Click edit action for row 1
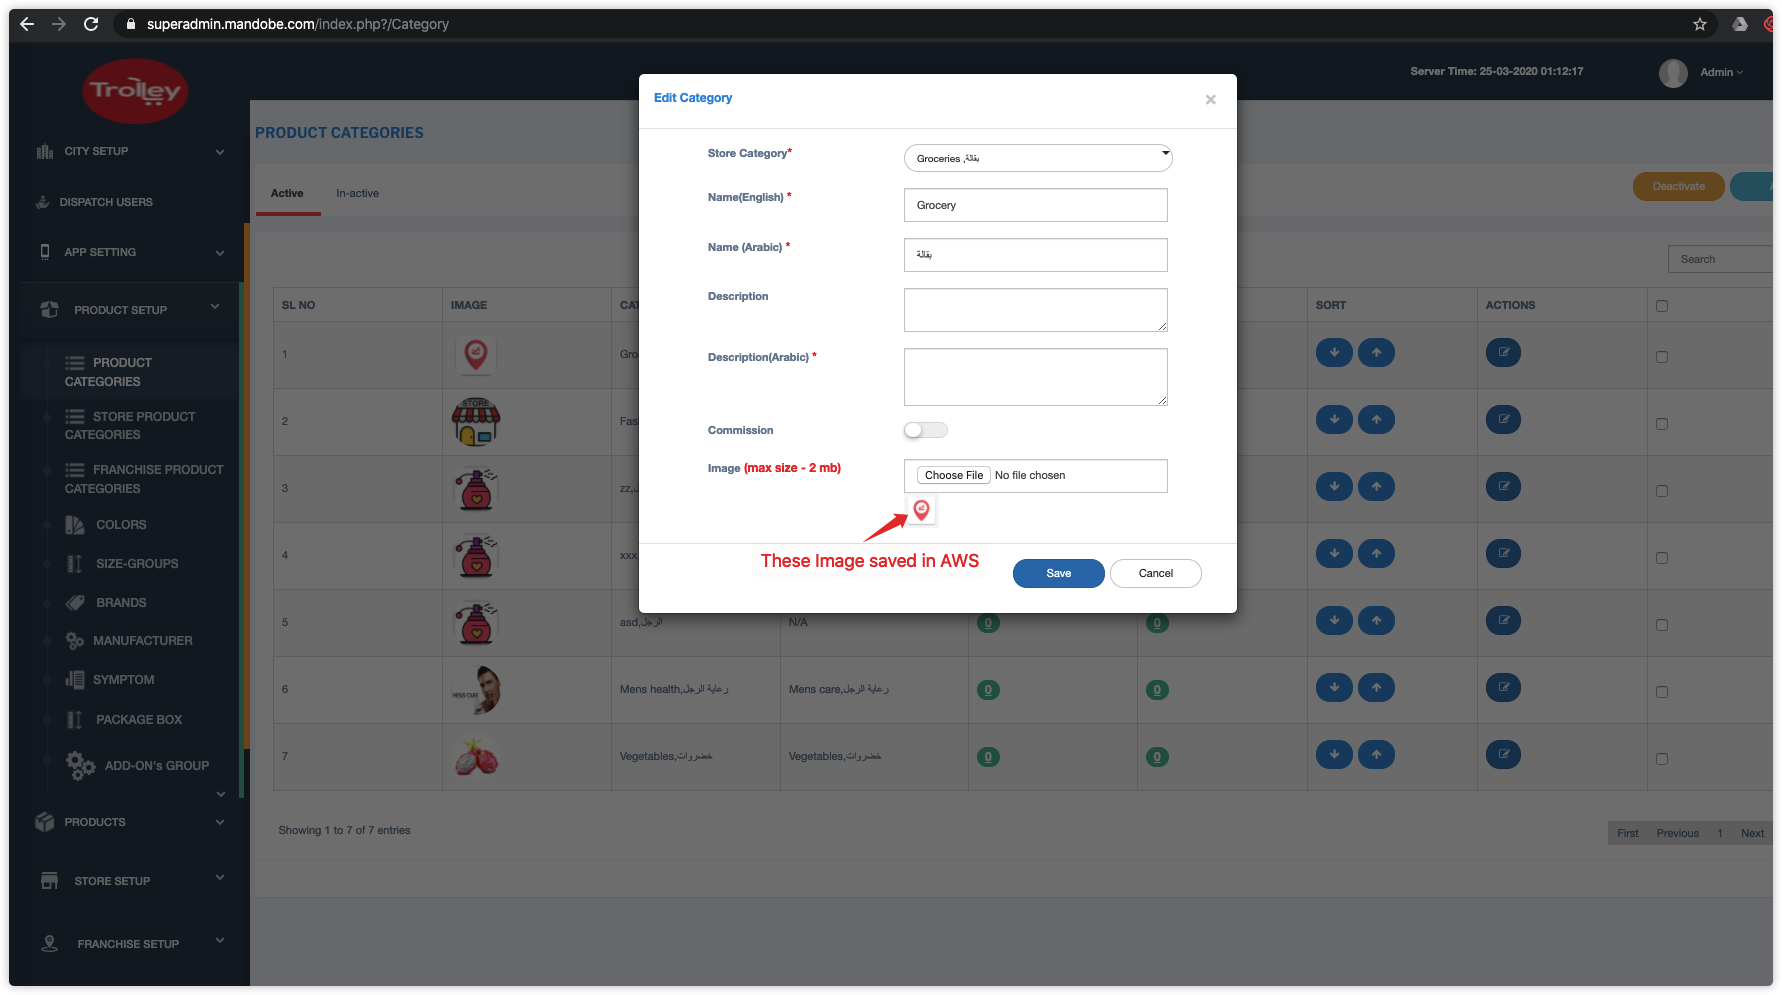Screen dimensions: 1782x995 click(x=1503, y=353)
